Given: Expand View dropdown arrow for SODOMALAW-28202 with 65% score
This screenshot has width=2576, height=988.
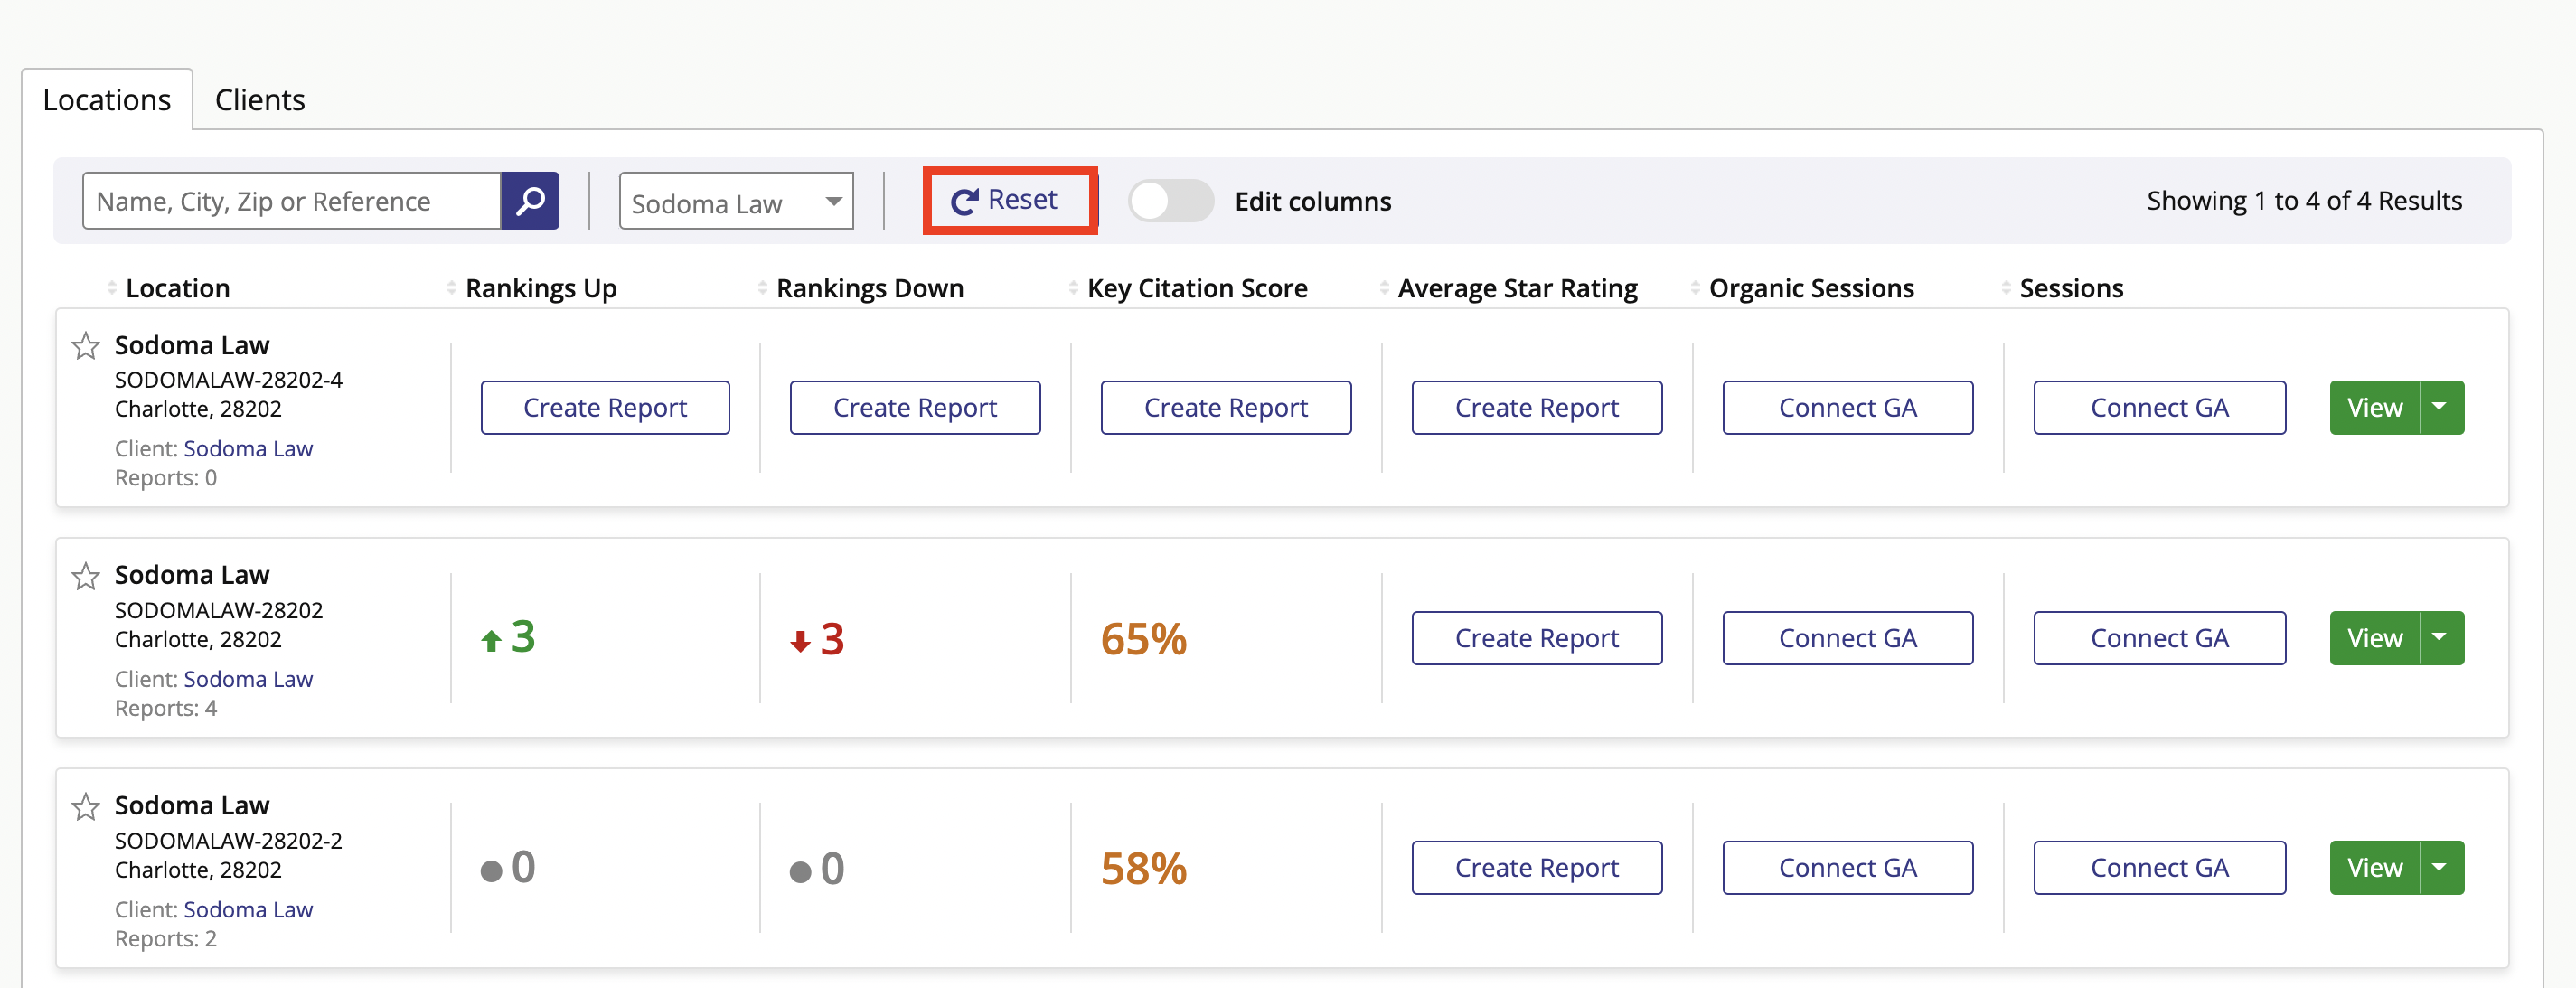Looking at the screenshot, I should coord(2442,638).
